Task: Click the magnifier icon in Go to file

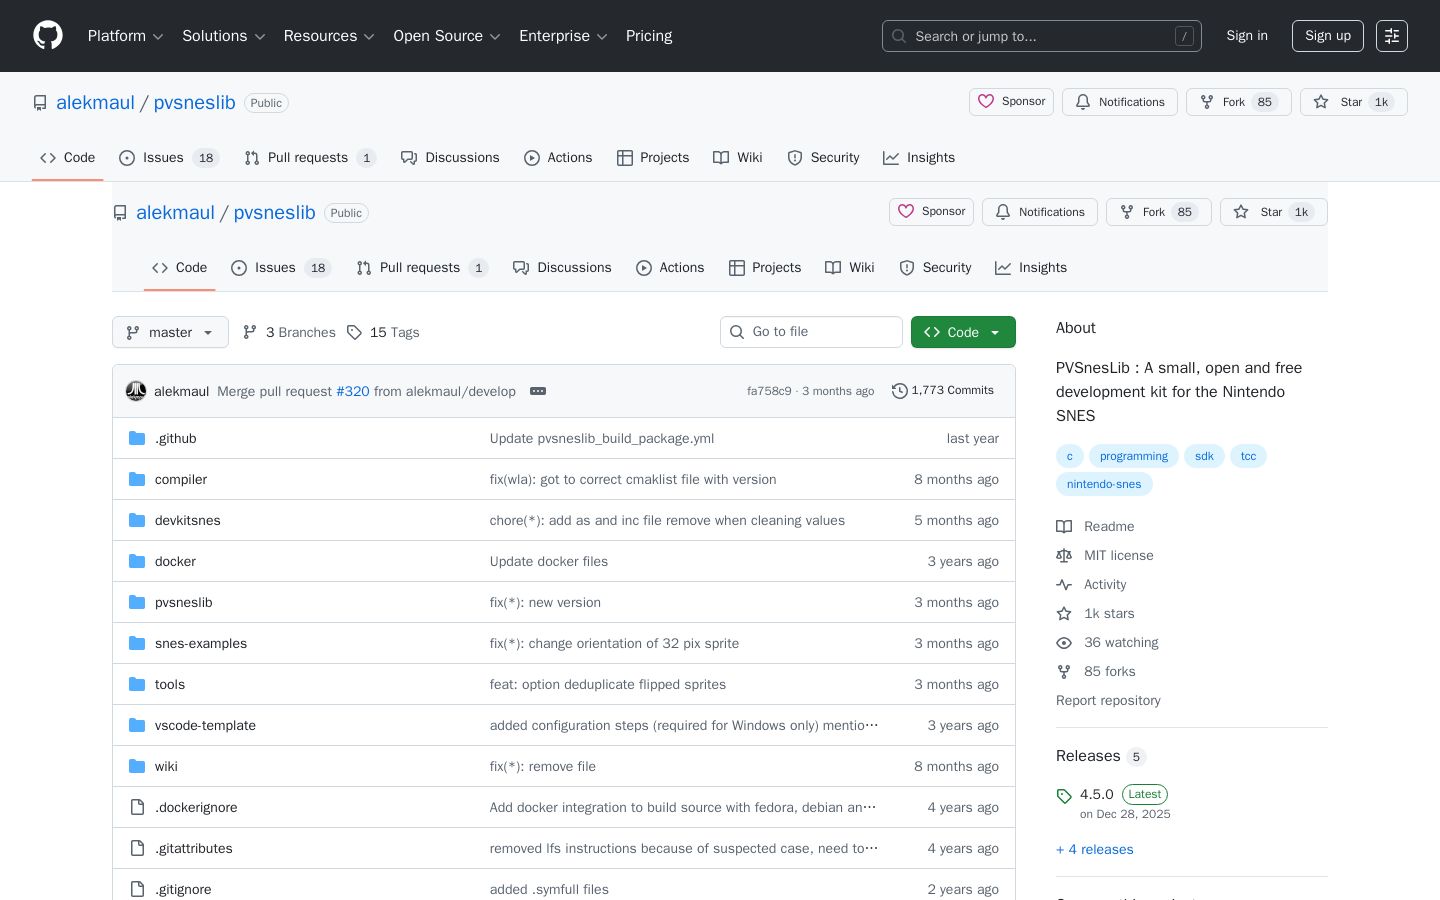Action: [737, 332]
